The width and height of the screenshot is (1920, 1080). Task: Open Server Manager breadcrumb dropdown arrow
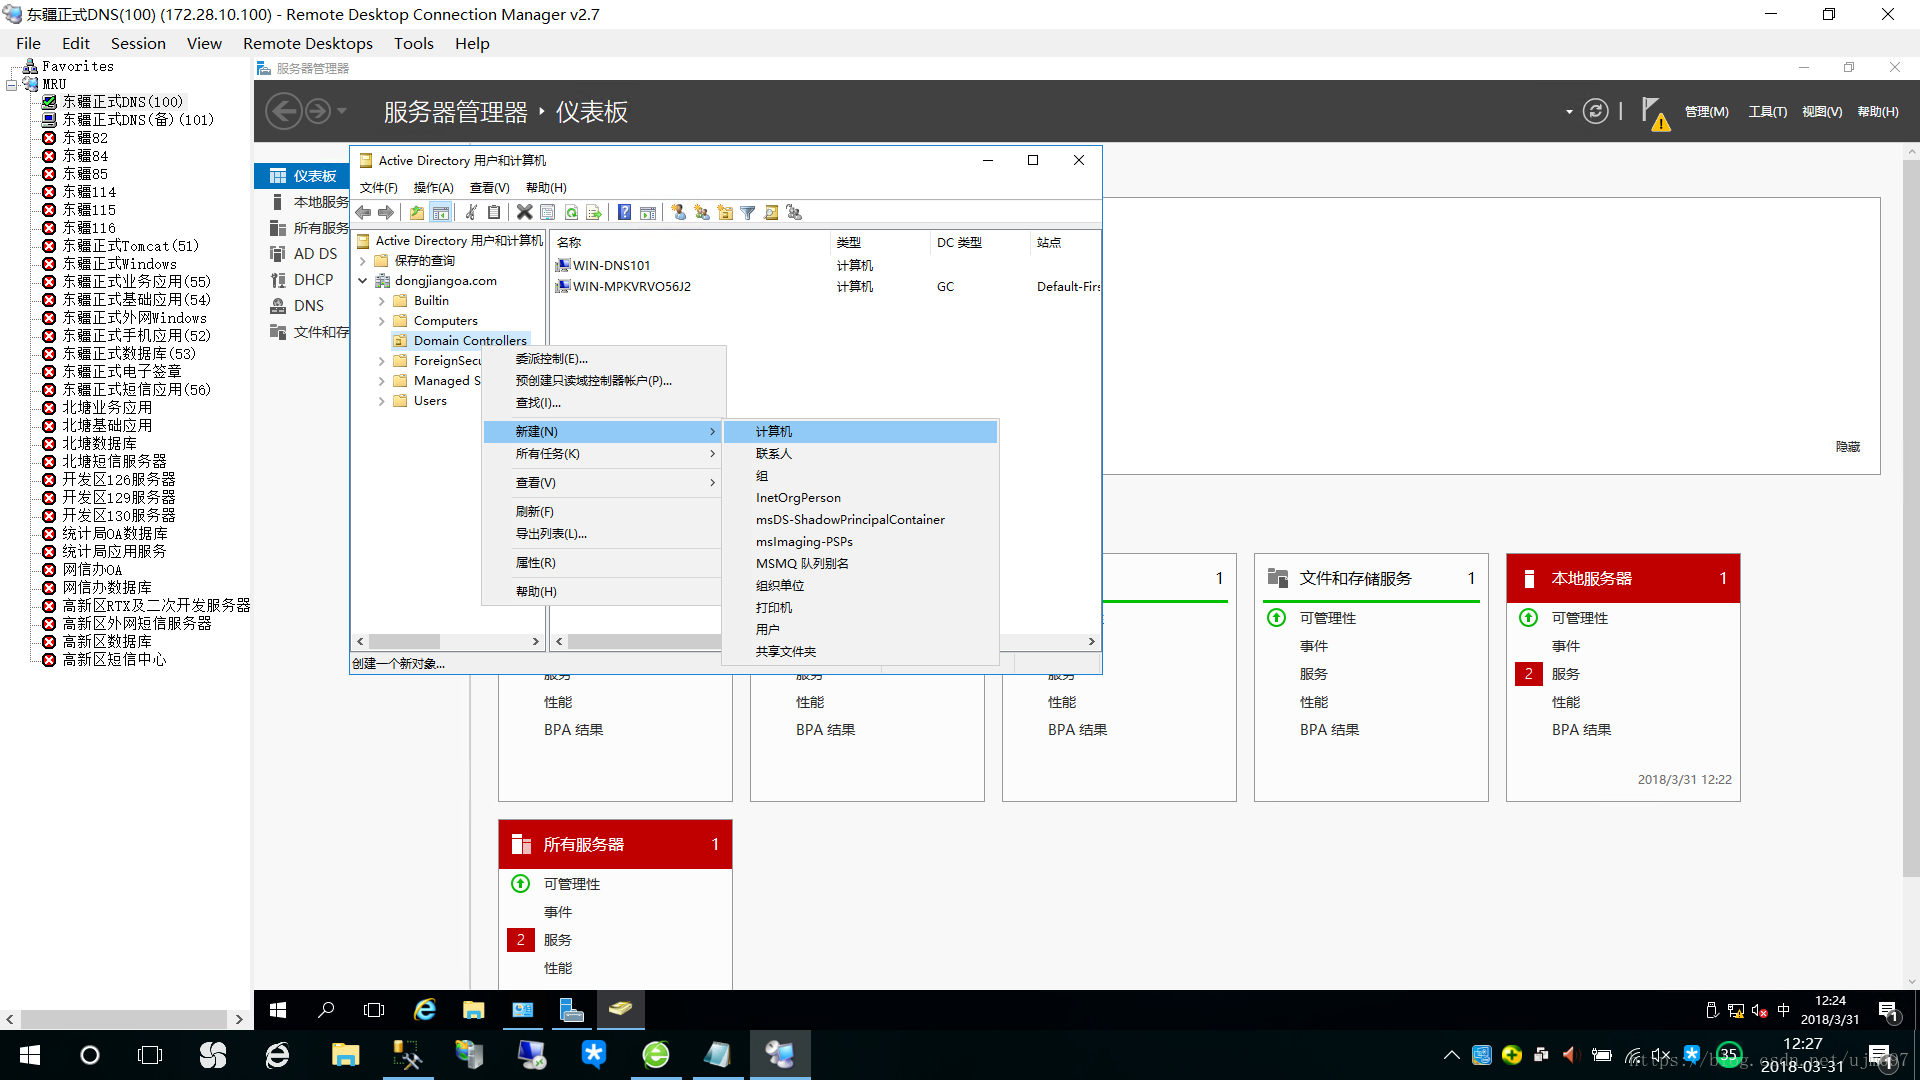coord(1569,112)
